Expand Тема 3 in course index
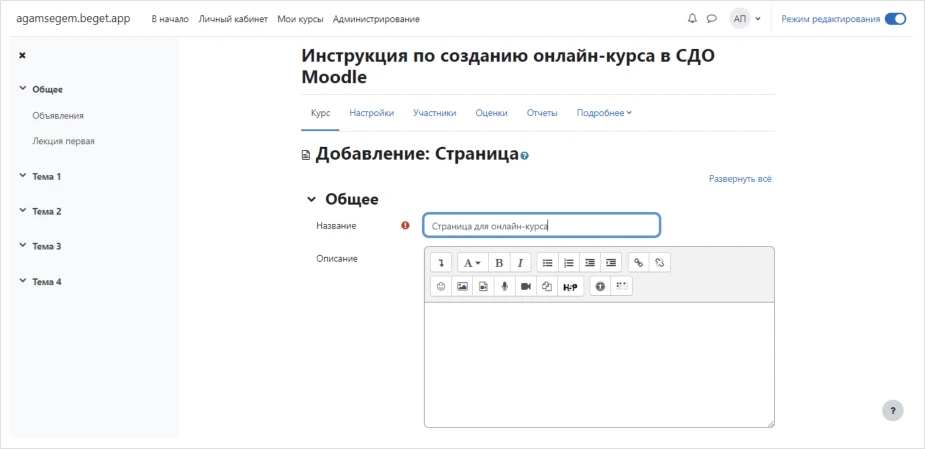The height and width of the screenshot is (449, 925). click(x=22, y=246)
